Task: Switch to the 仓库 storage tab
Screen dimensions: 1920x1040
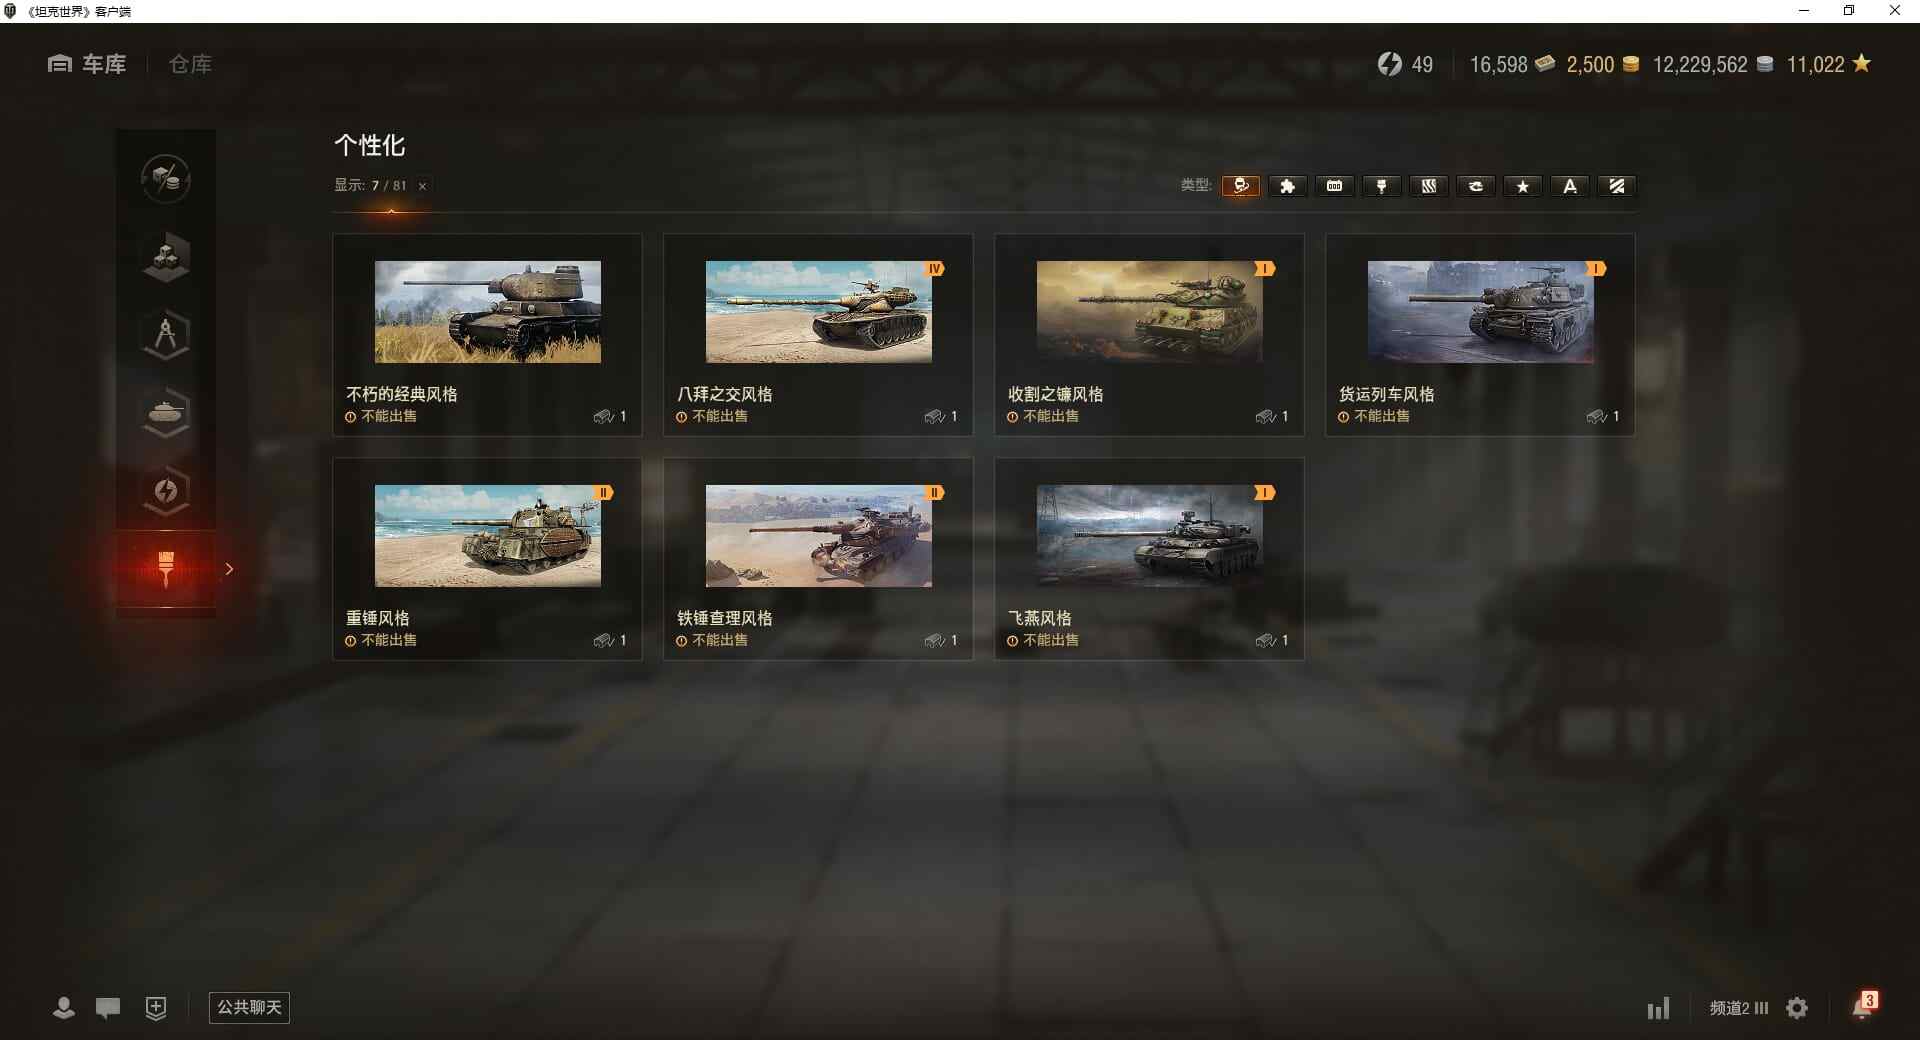Action: 190,64
